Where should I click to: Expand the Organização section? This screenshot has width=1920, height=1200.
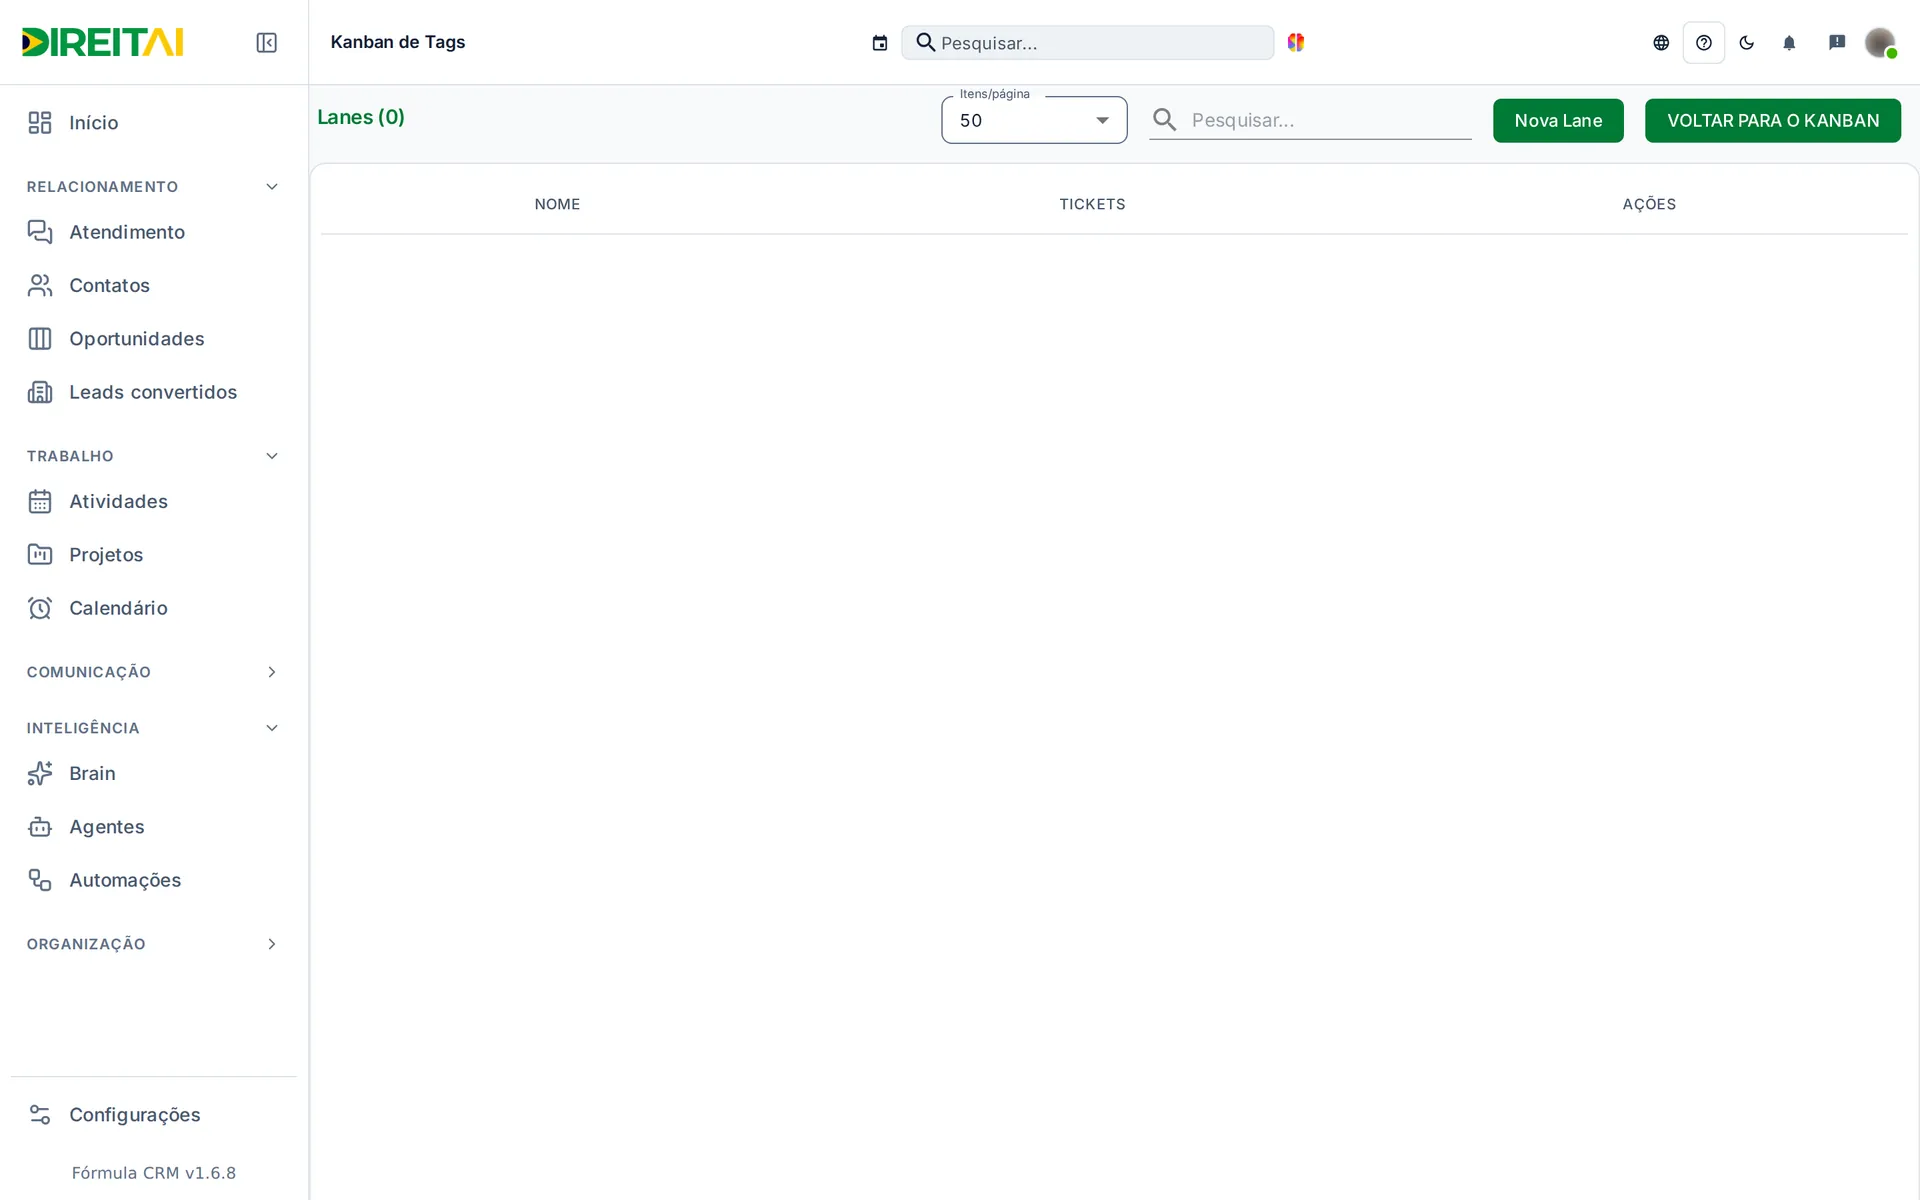point(154,944)
